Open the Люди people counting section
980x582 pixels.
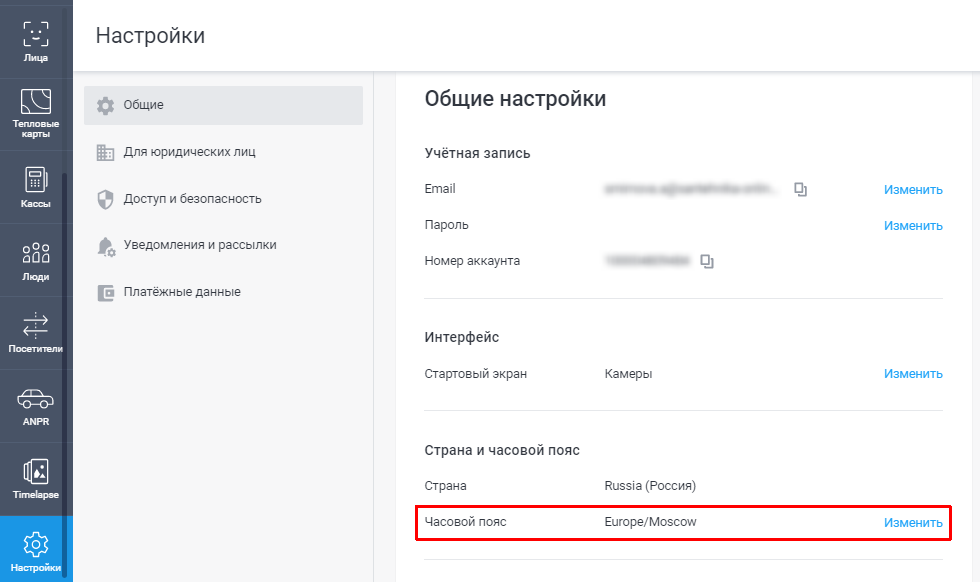[x=36, y=260]
